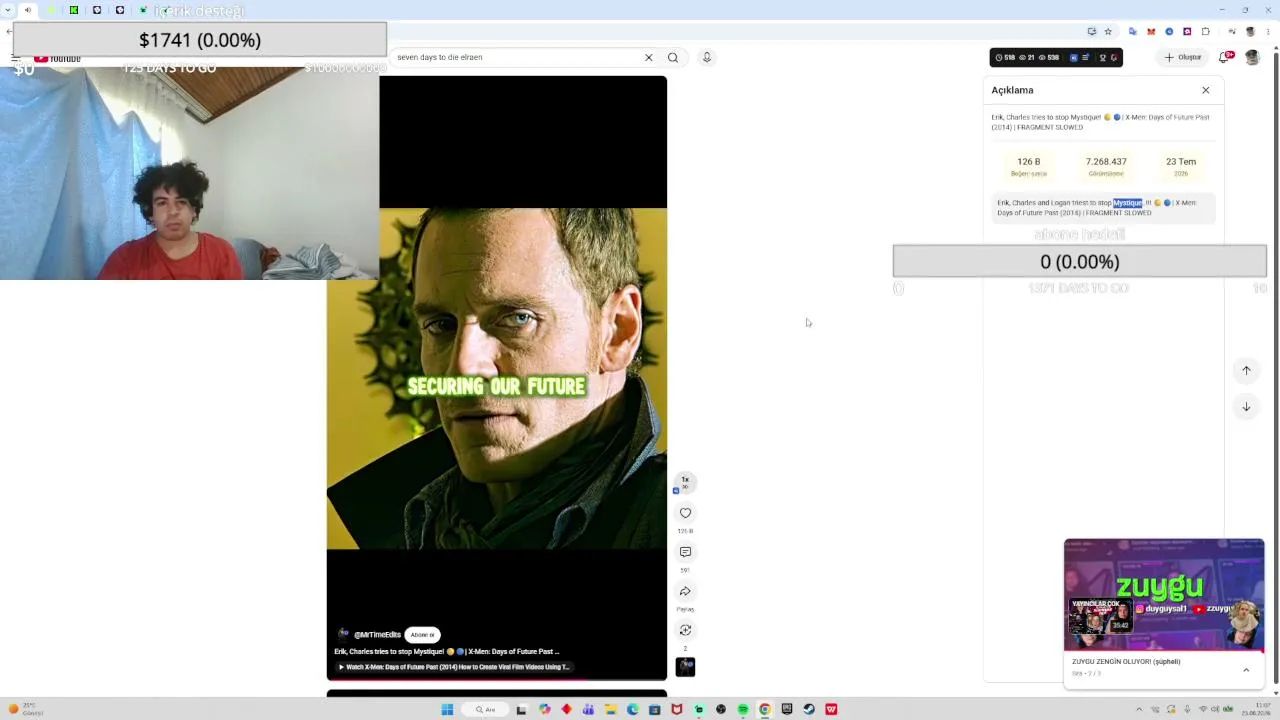This screenshot has width=1280, height=720.
Task: Open the @MrTimeEdits channel name
Action: [377, 635]
